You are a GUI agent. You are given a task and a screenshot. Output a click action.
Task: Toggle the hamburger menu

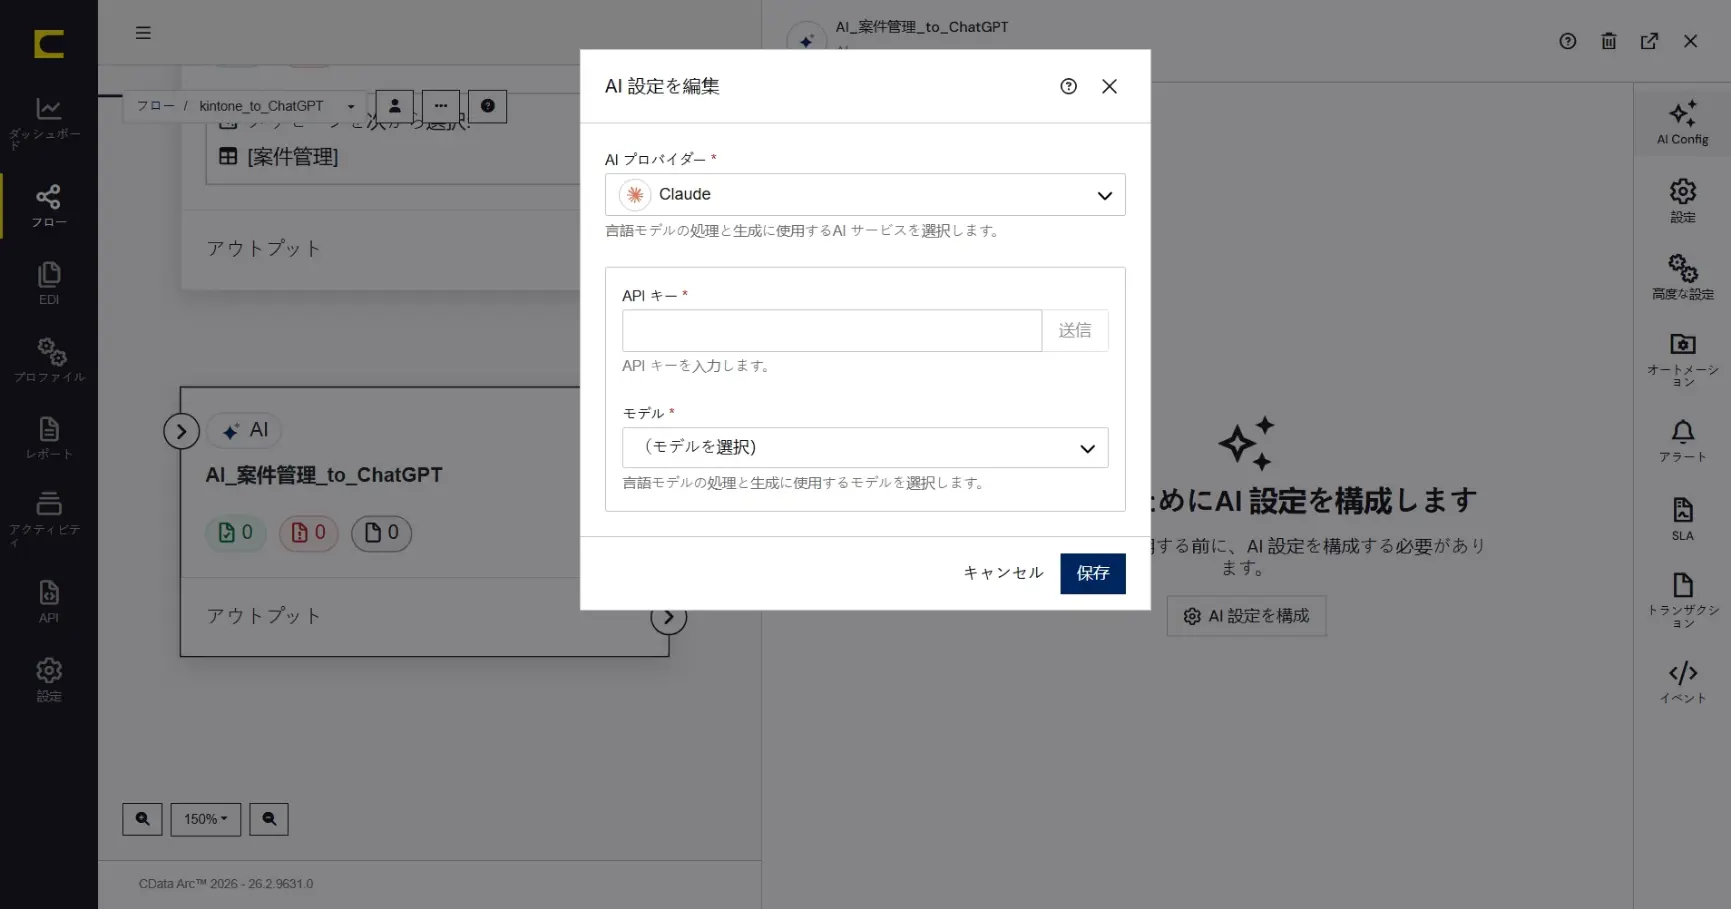(x=143, y=33)
